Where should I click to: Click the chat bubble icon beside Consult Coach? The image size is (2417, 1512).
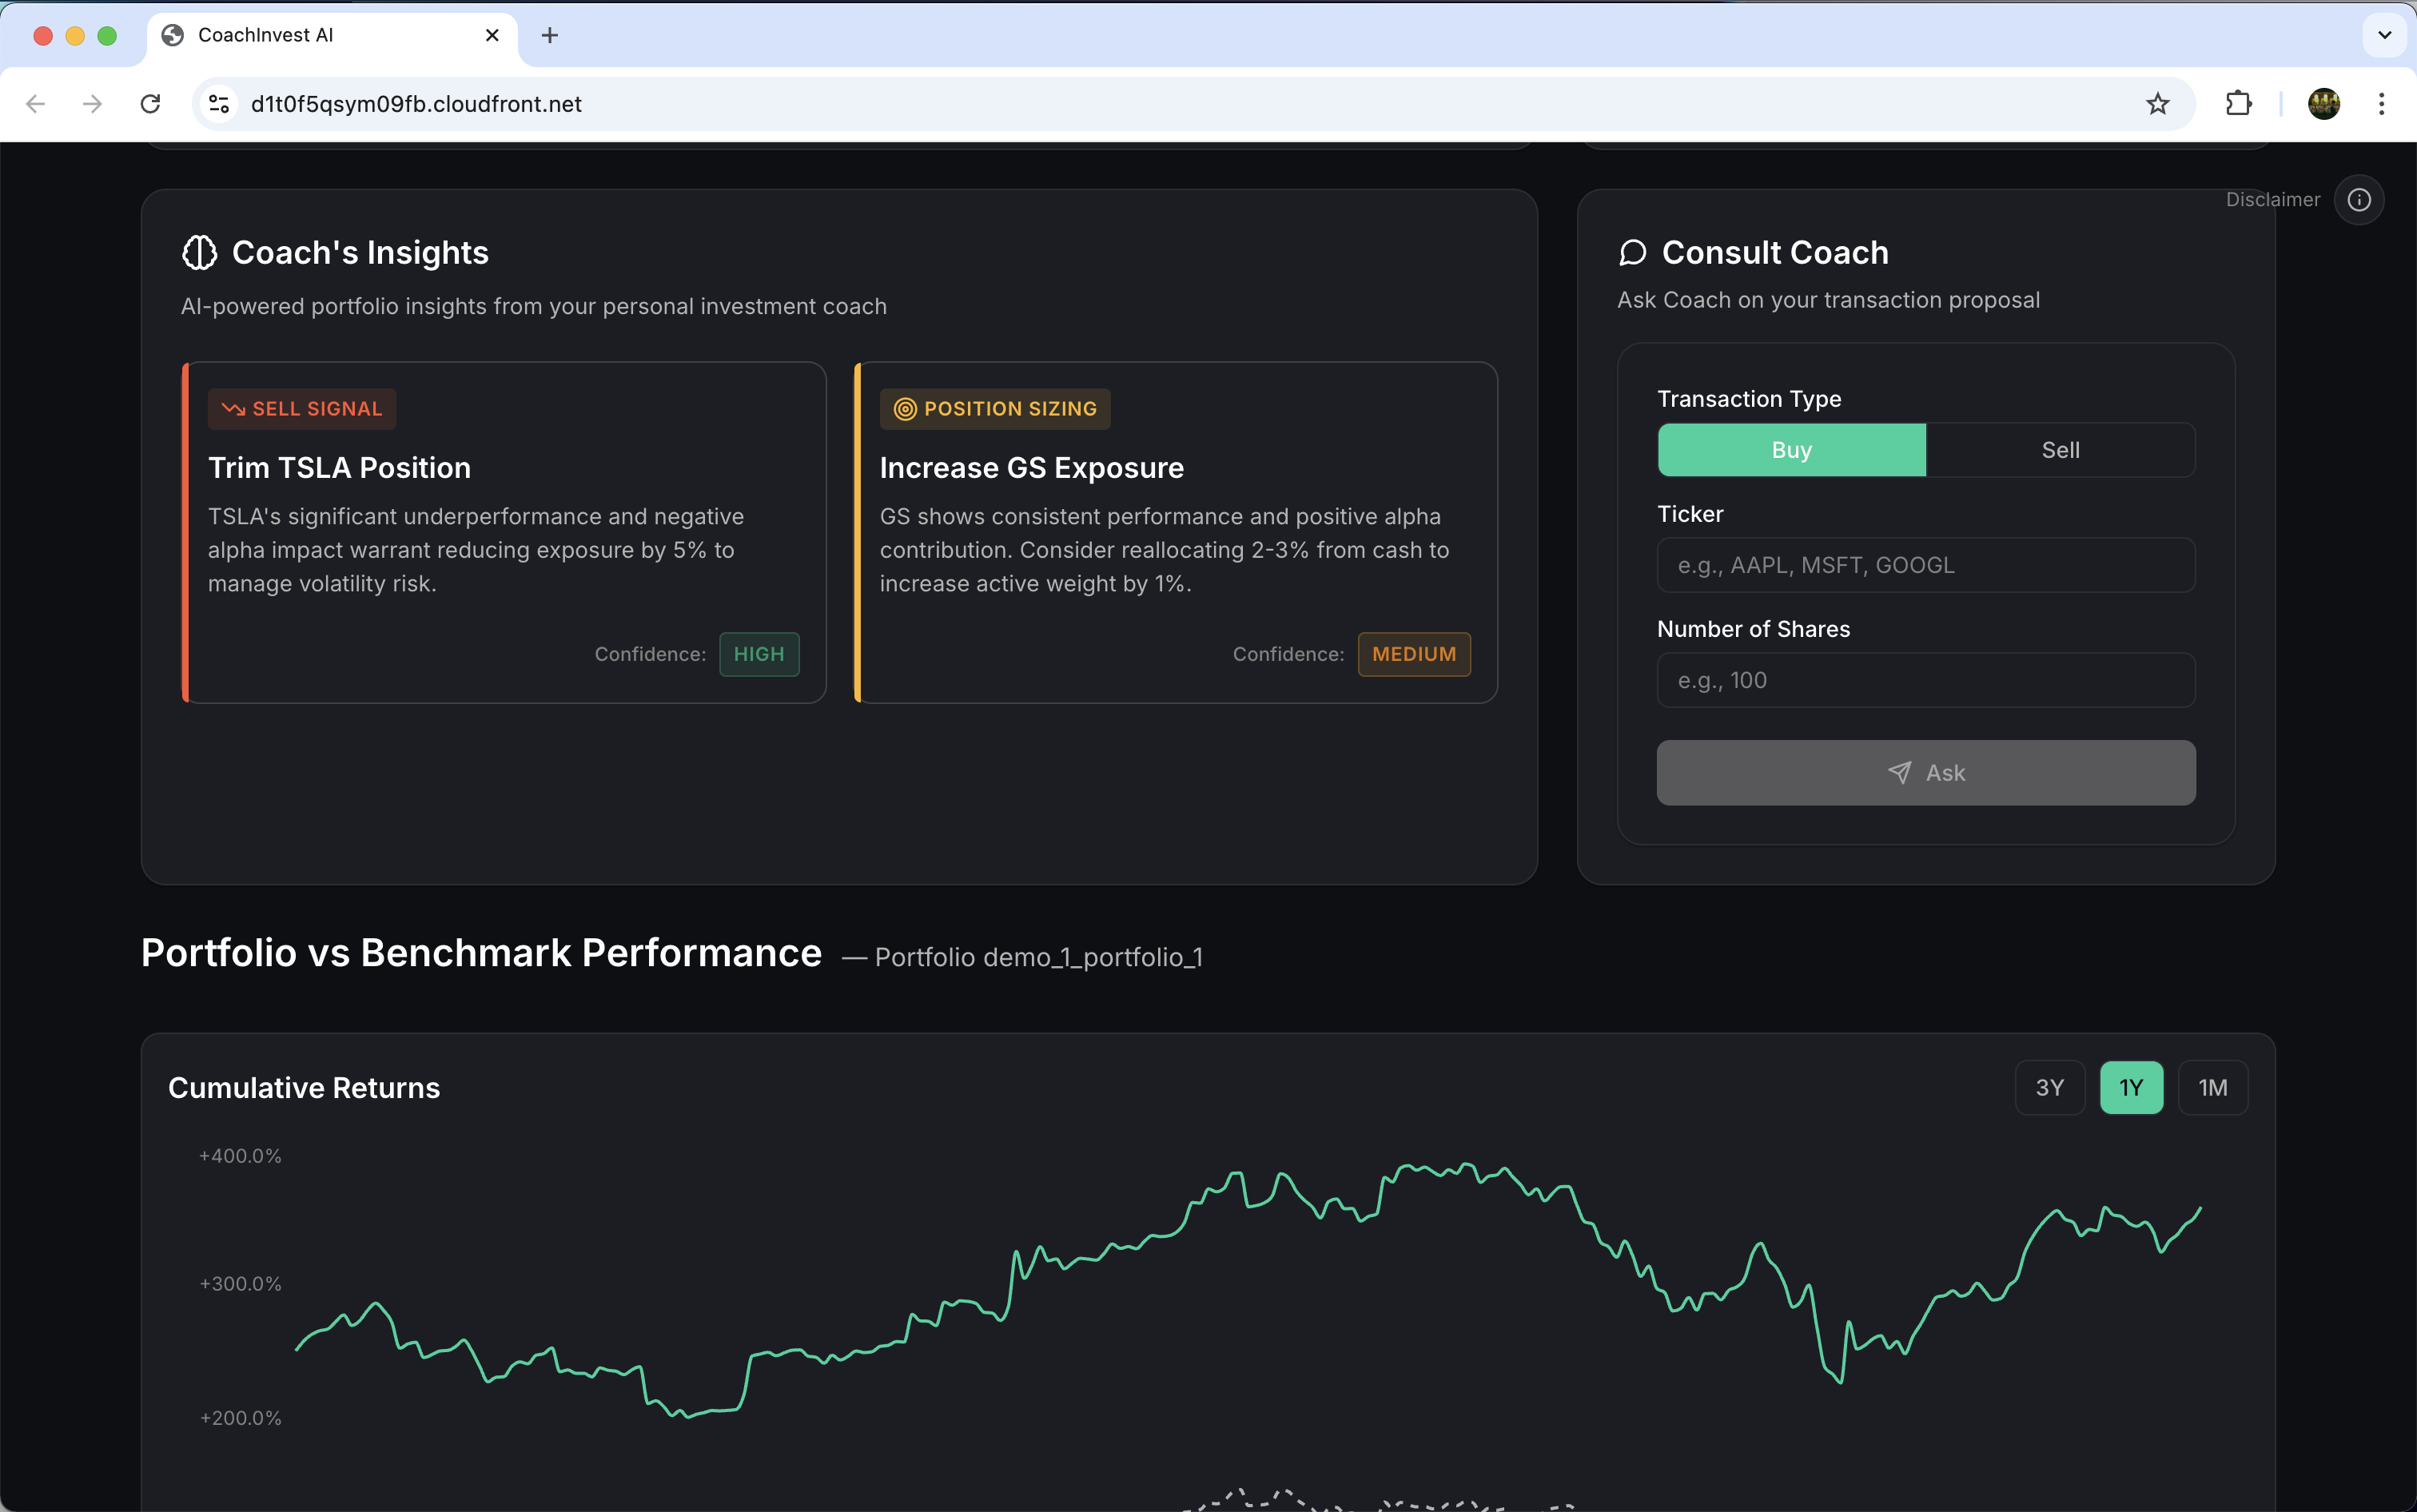1632,253
